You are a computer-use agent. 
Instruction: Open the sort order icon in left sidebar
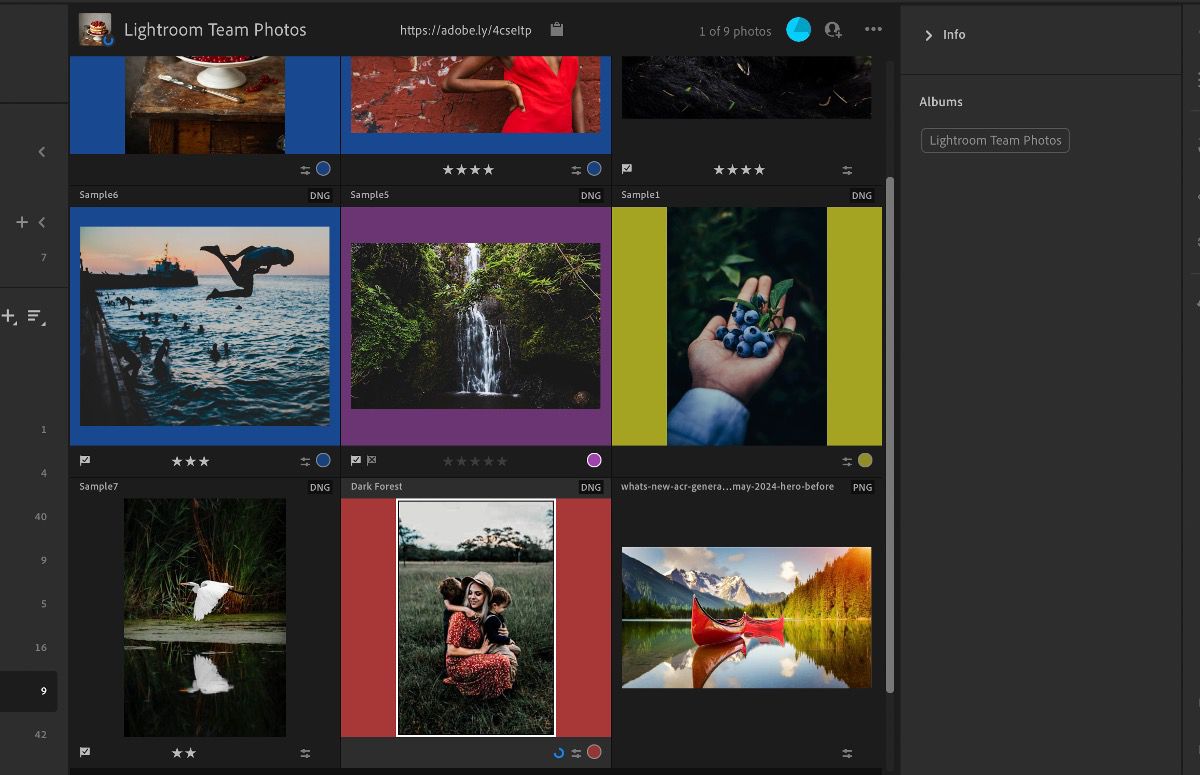click(36, 316)
